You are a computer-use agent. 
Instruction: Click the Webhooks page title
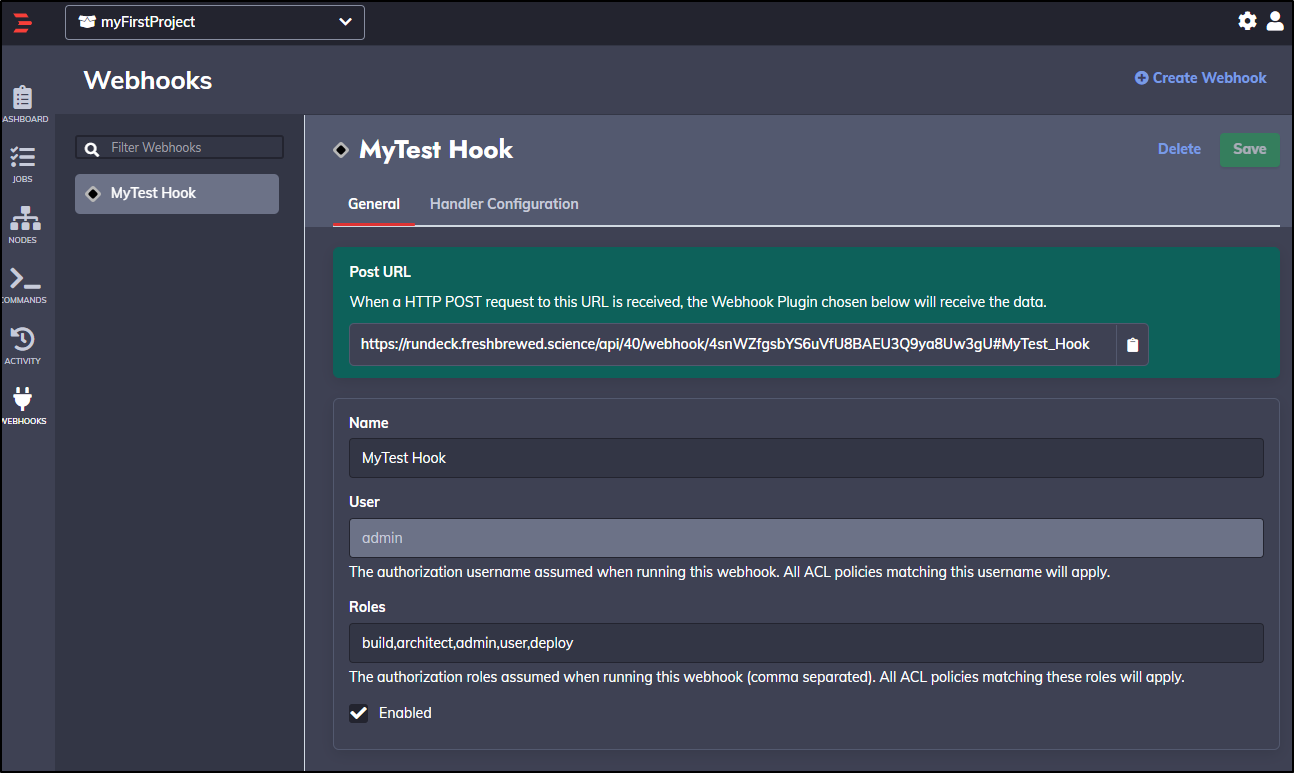148,81
